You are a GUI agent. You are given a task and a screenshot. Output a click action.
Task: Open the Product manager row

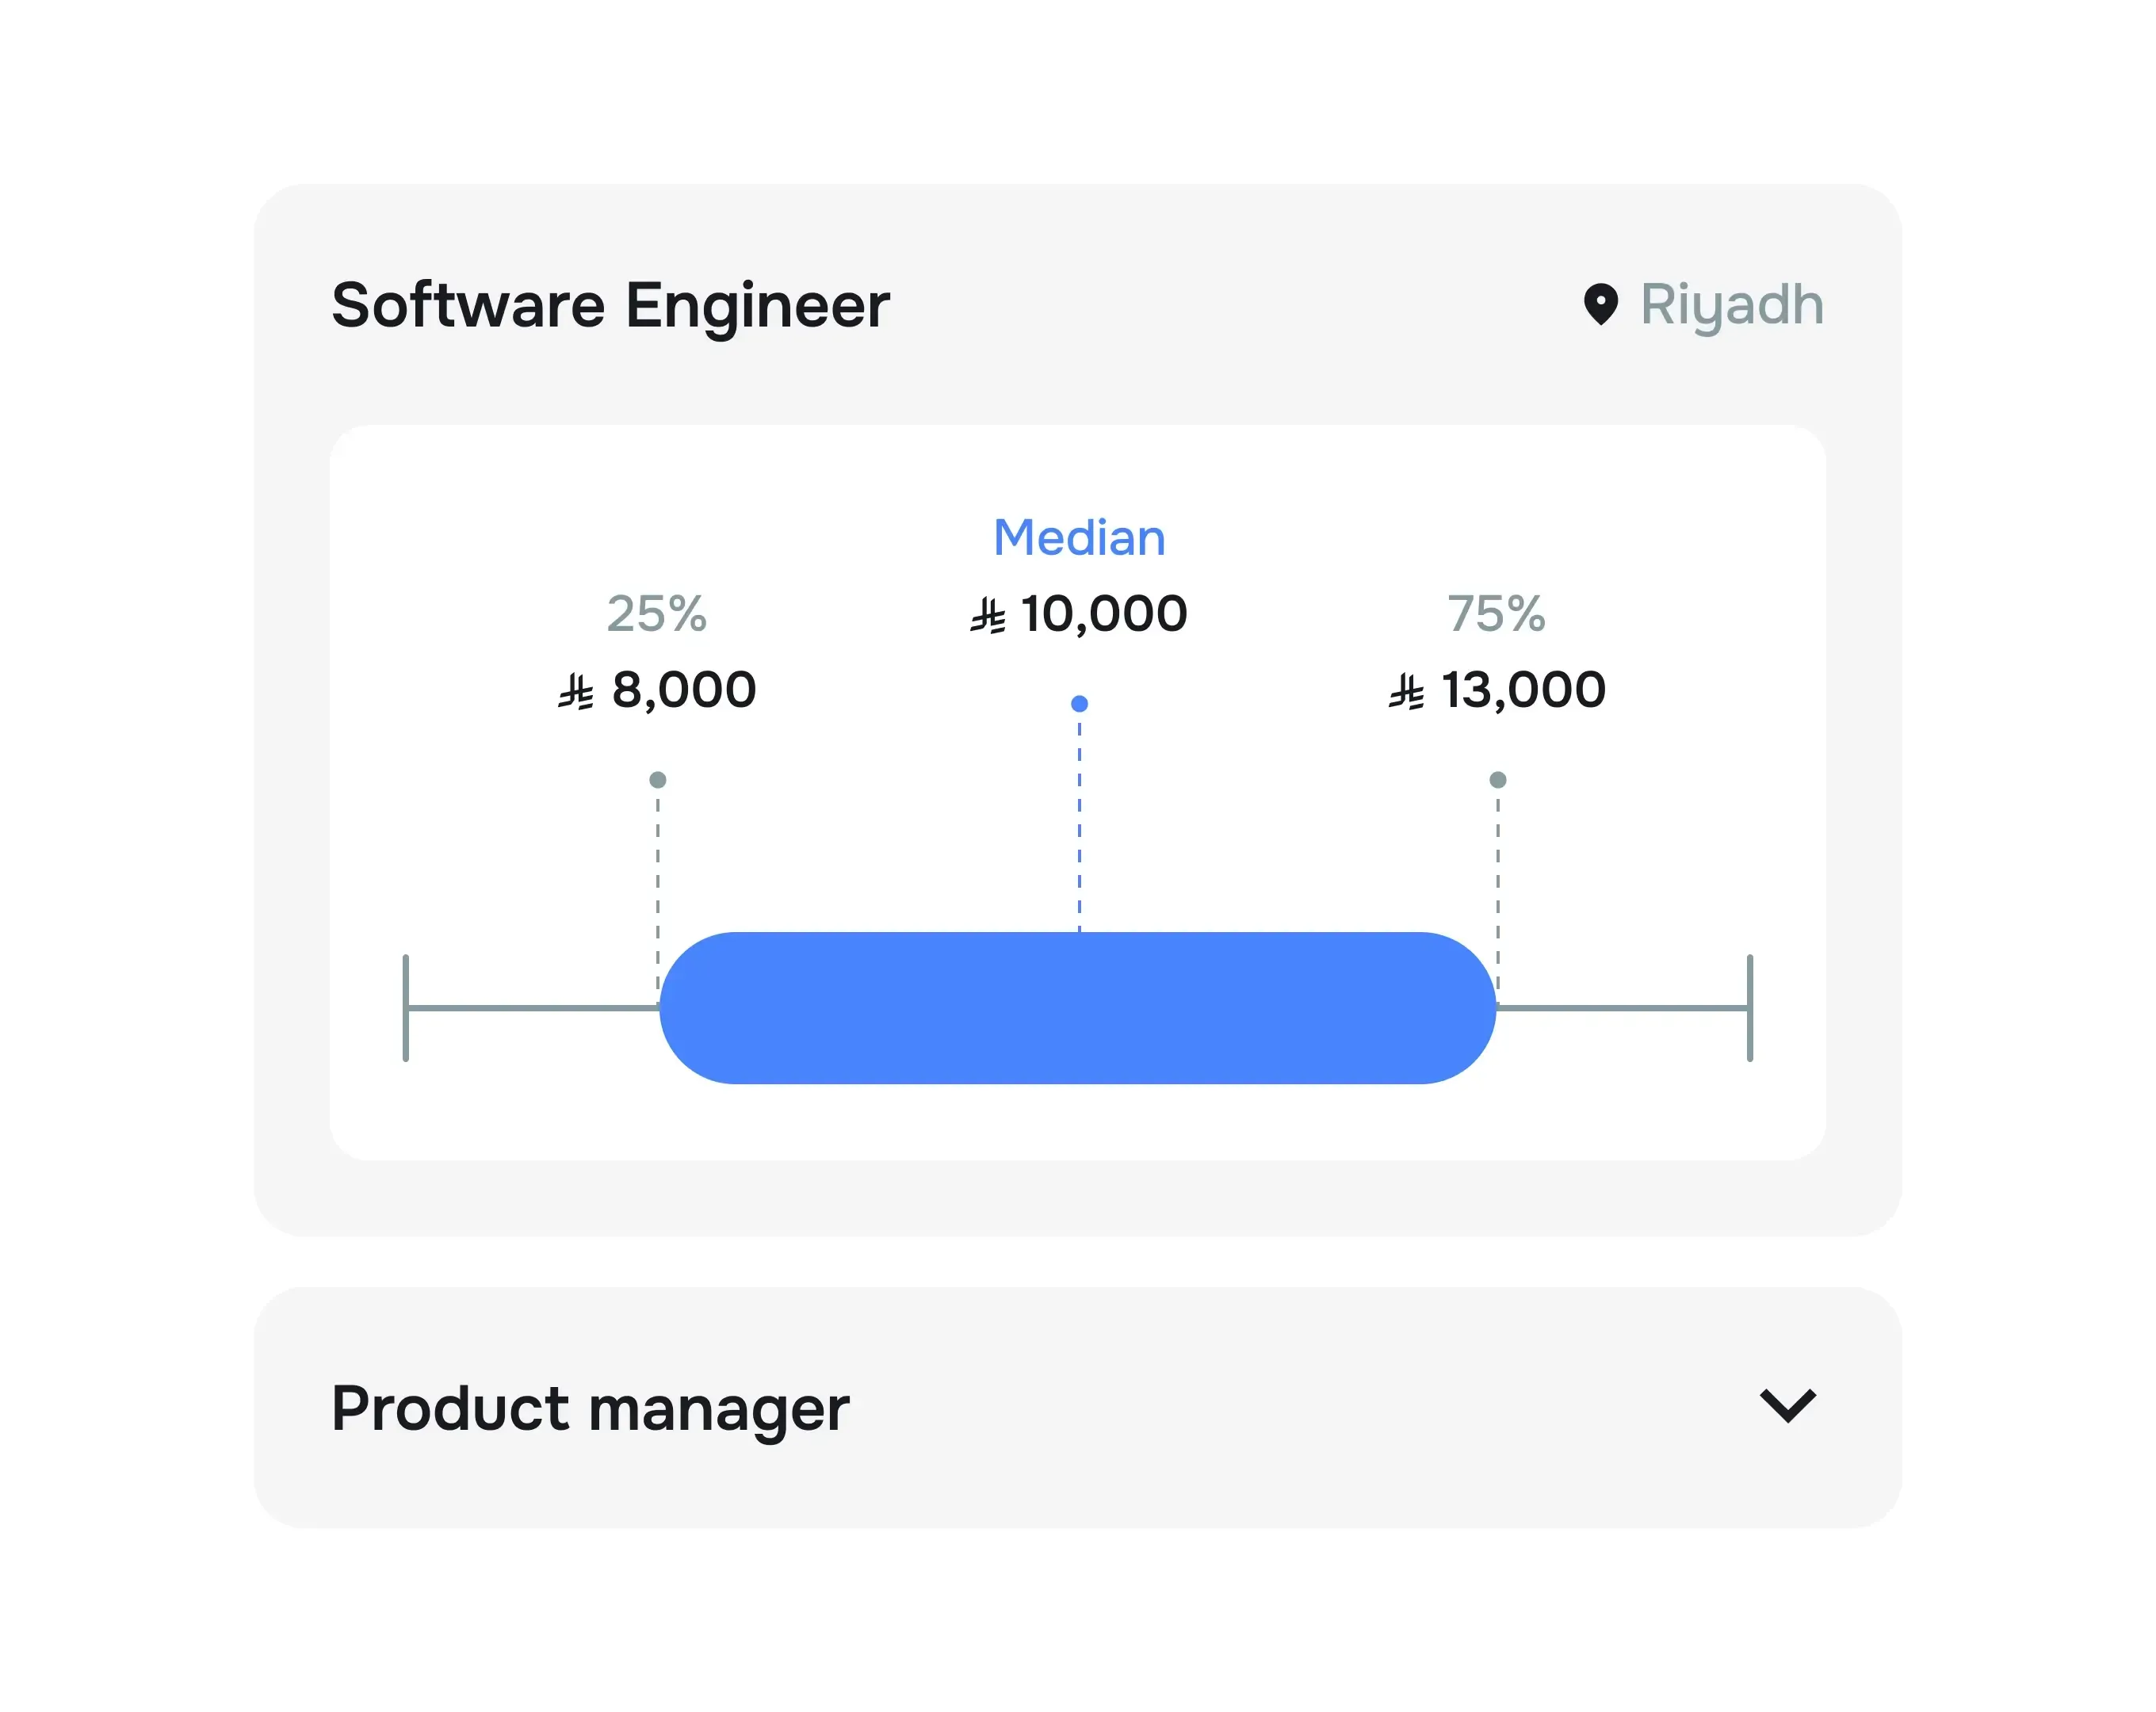tap(590, 1408)
